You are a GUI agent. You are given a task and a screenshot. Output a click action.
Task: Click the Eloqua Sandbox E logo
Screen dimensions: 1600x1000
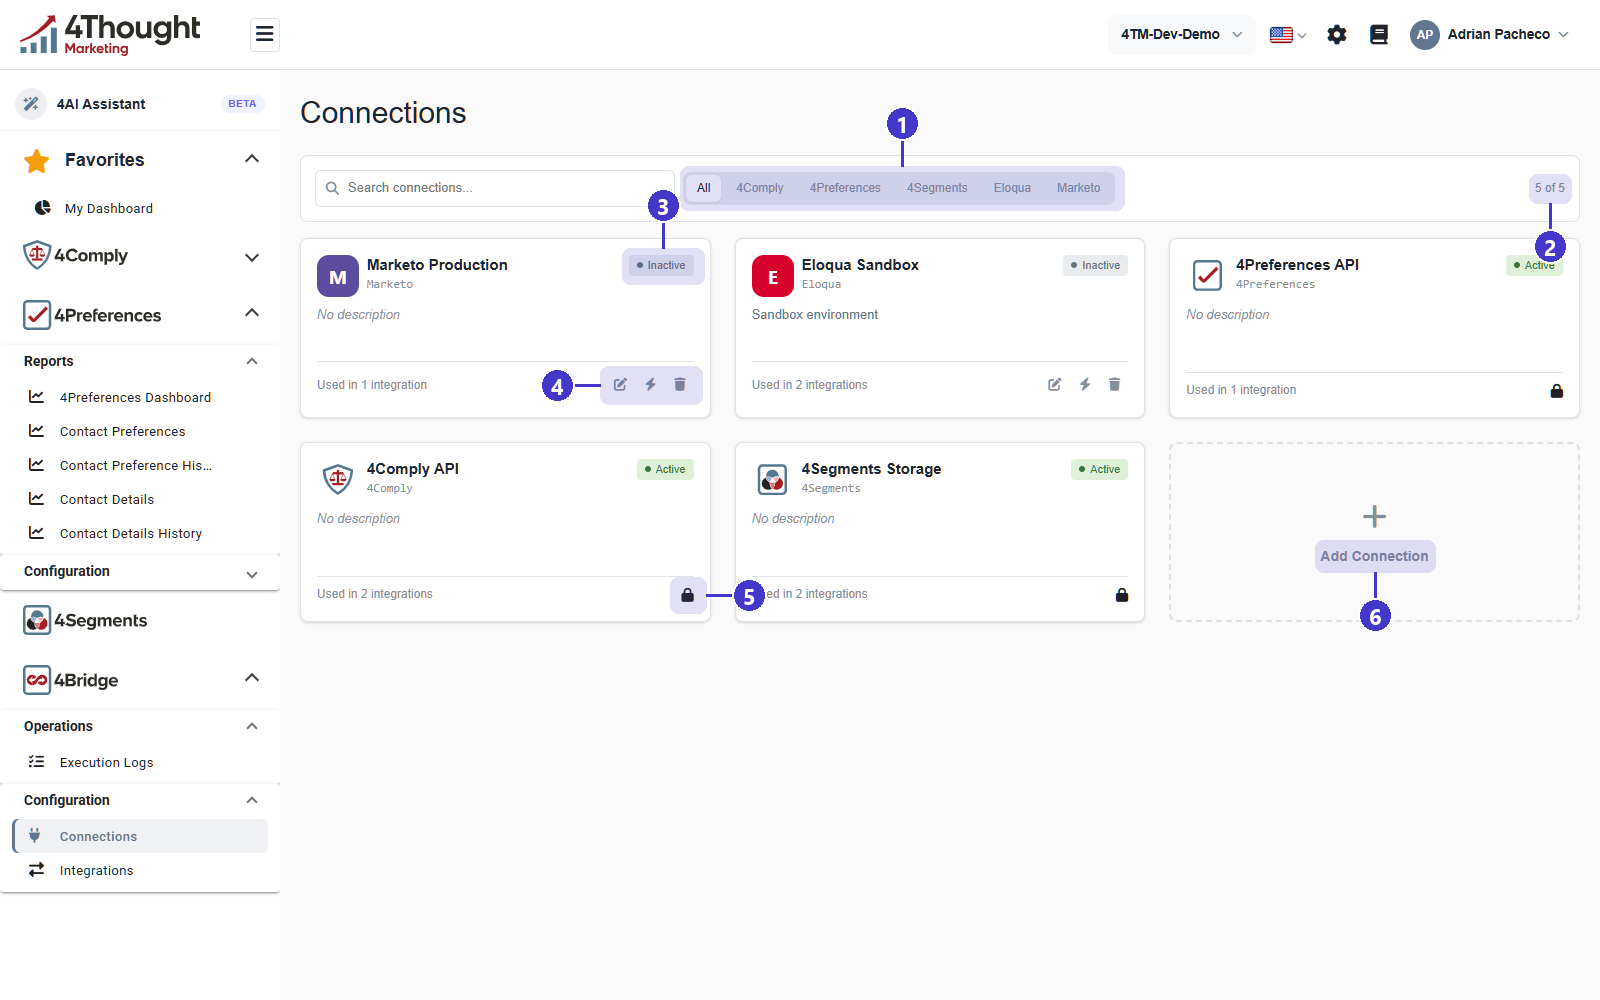click(x=773, y=276)
